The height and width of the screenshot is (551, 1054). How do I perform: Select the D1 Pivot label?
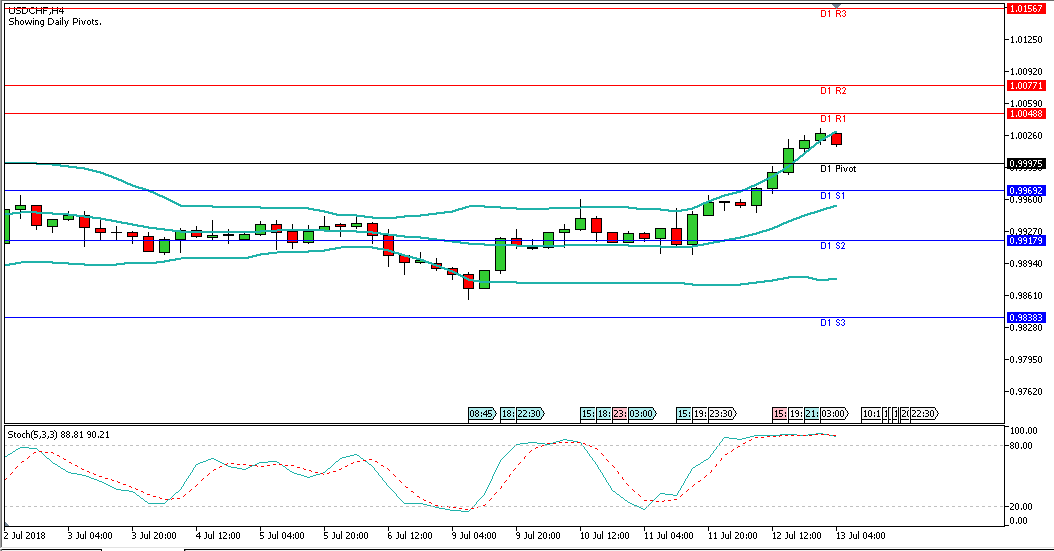tap(837, 169)
